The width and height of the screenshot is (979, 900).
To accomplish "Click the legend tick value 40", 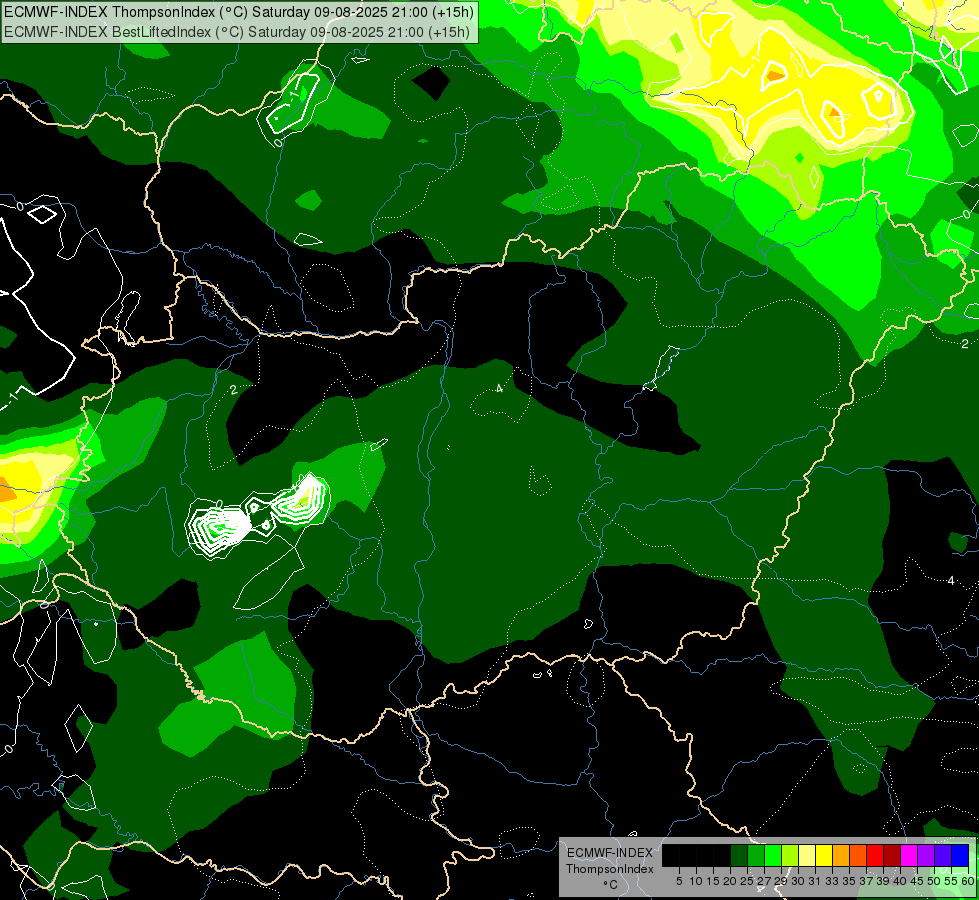I will click(900, 881).
